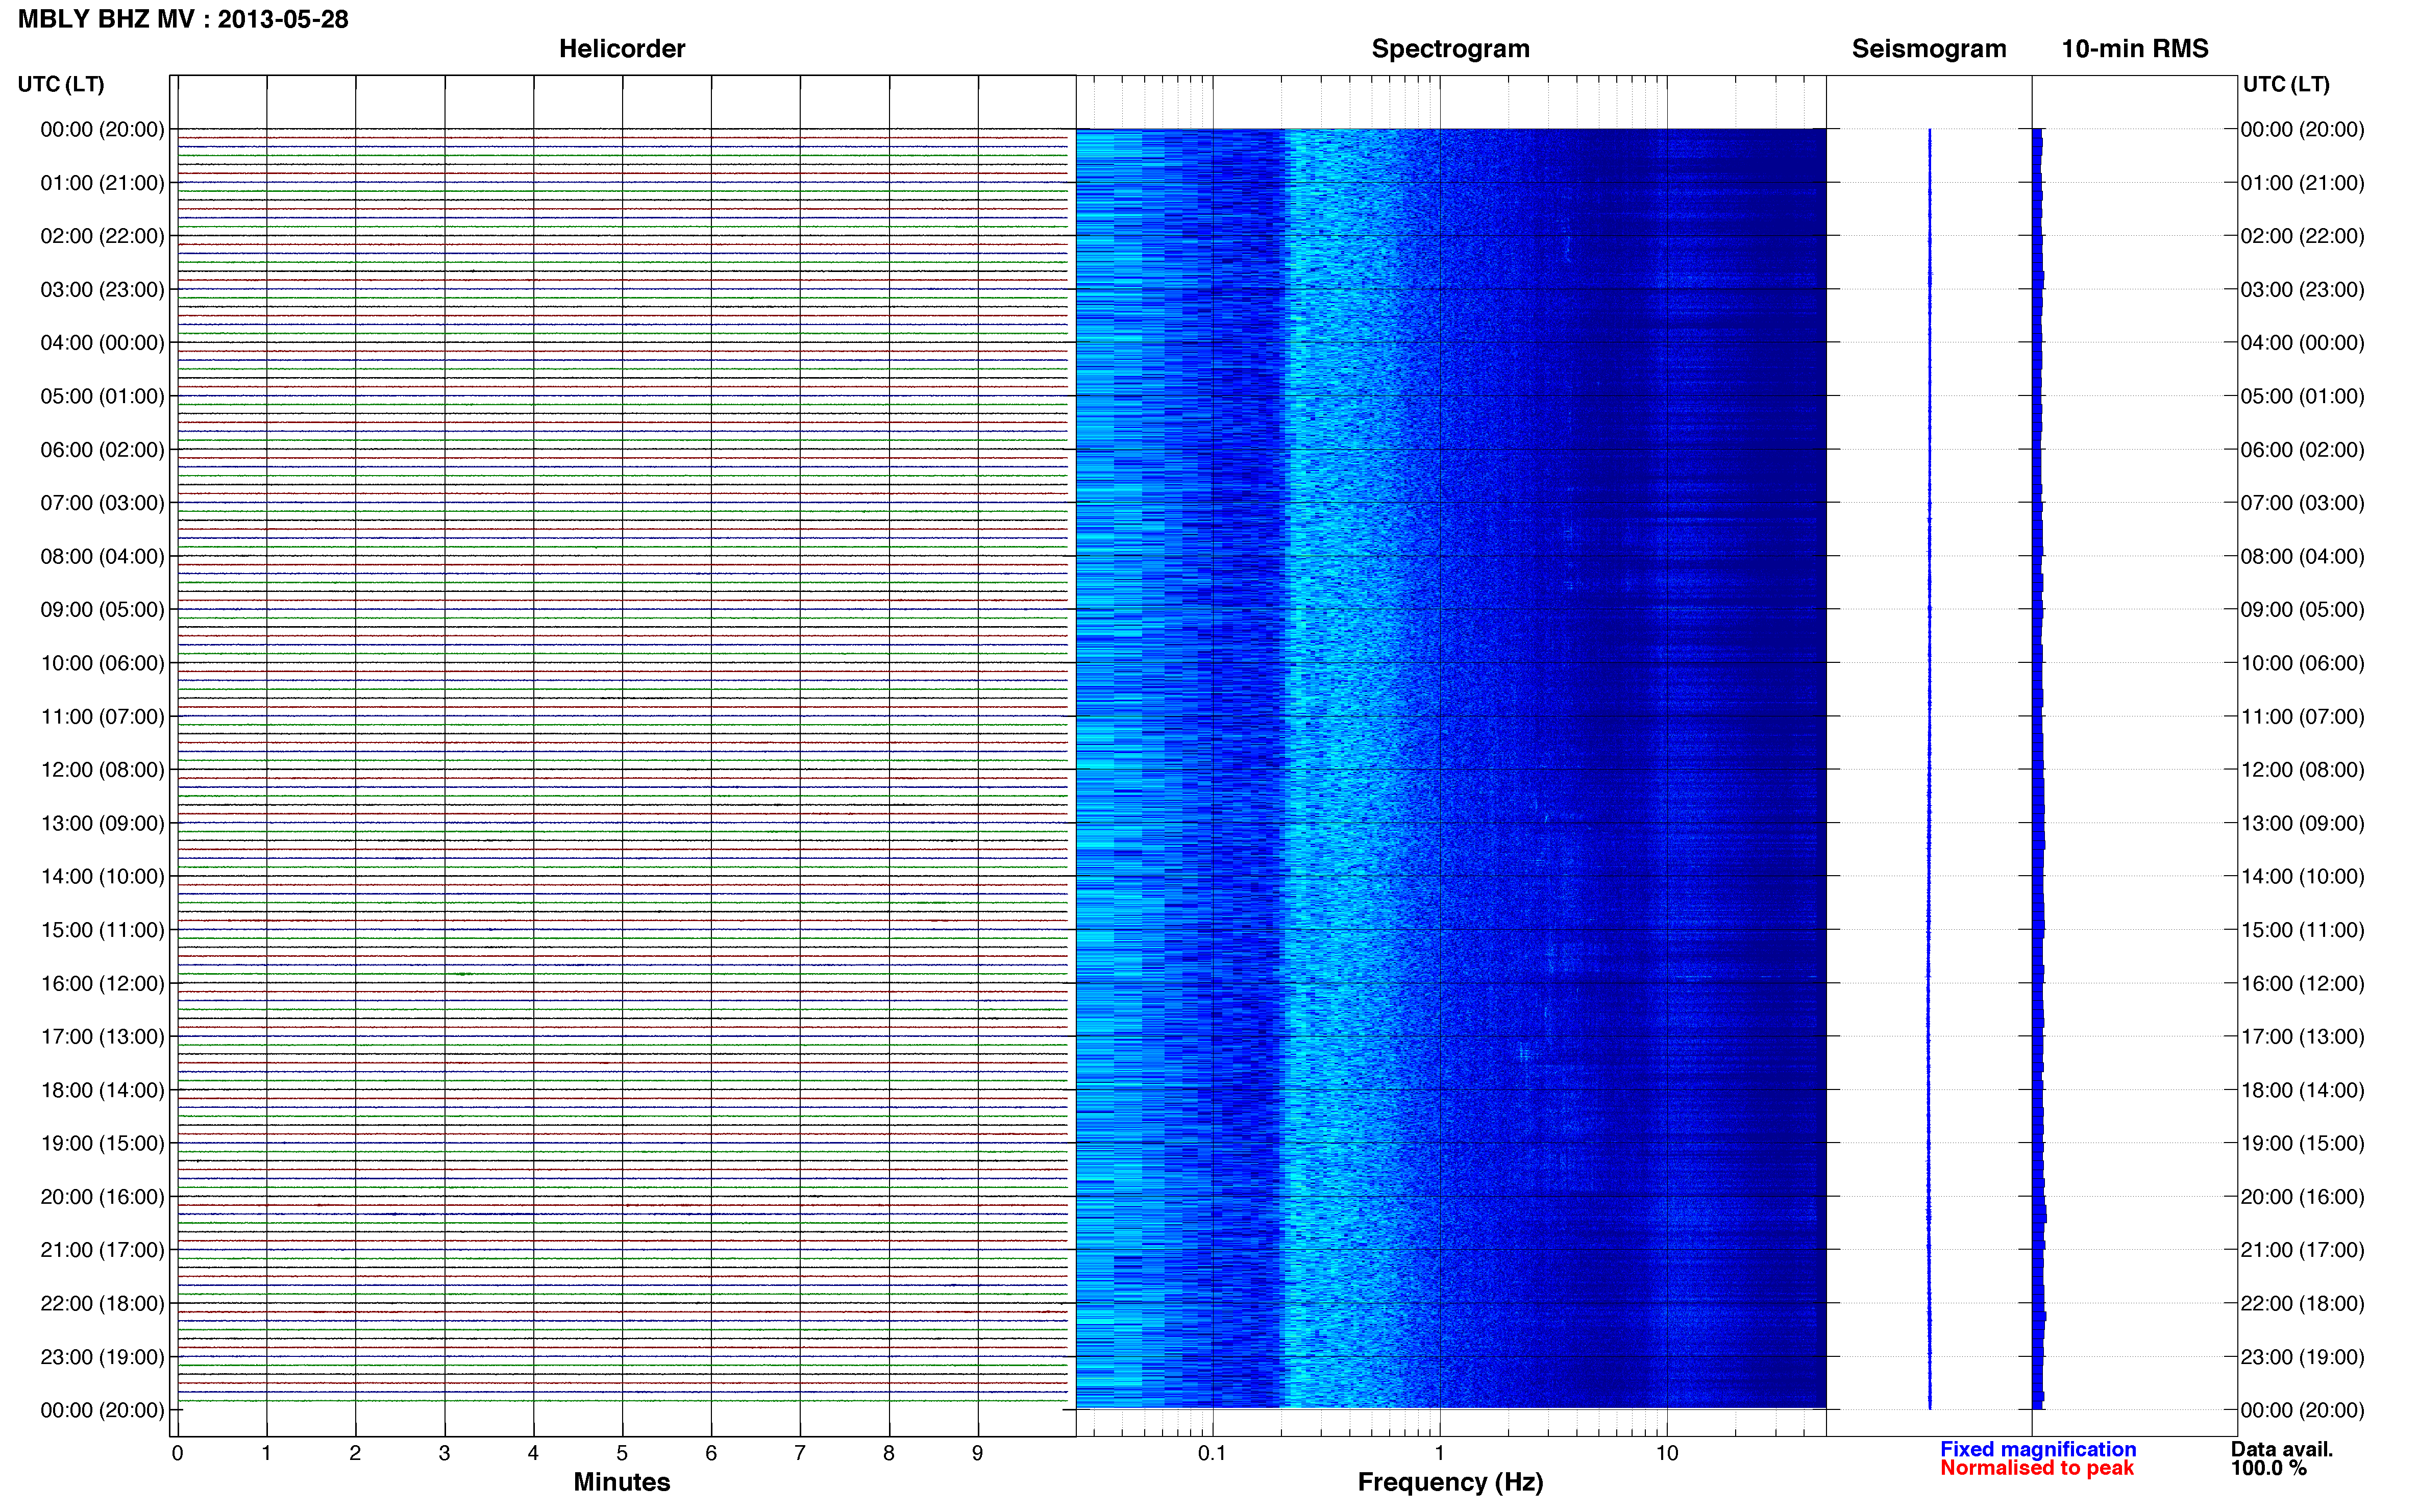Click the helicorder minute tick '3'
The image size is (2419, 1512).
(444, 1453)
